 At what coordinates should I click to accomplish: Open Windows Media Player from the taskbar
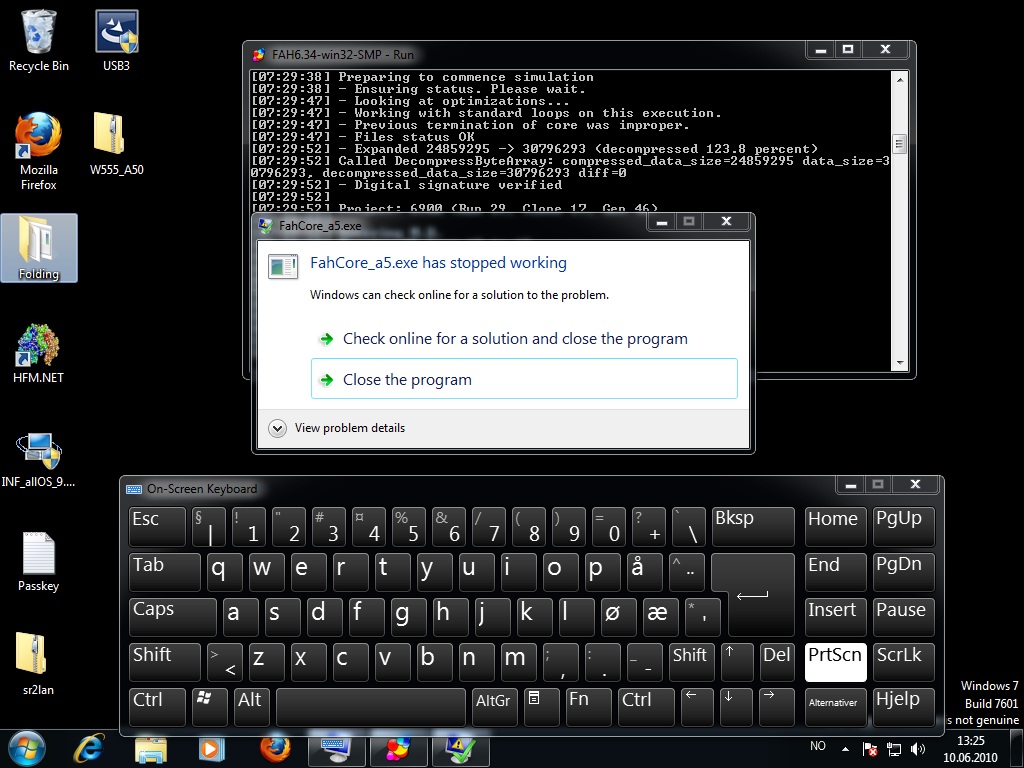211,750
